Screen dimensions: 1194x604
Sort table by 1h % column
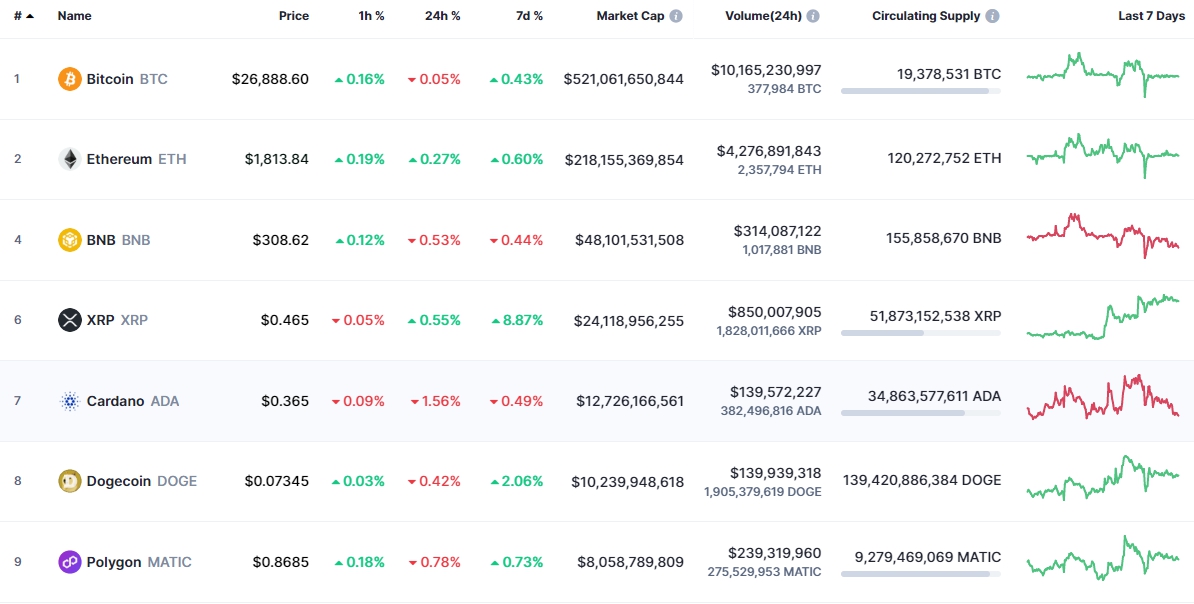pyautogui.click(x=372, y=16)
